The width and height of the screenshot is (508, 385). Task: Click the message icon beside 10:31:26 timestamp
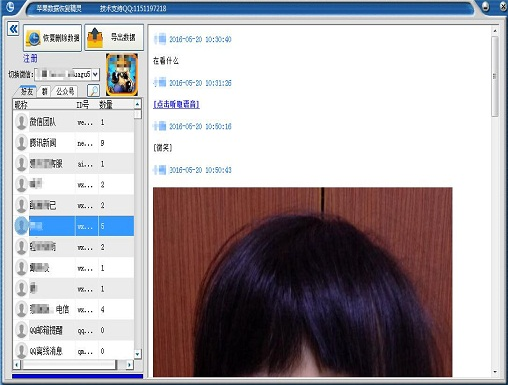point(160,82)
